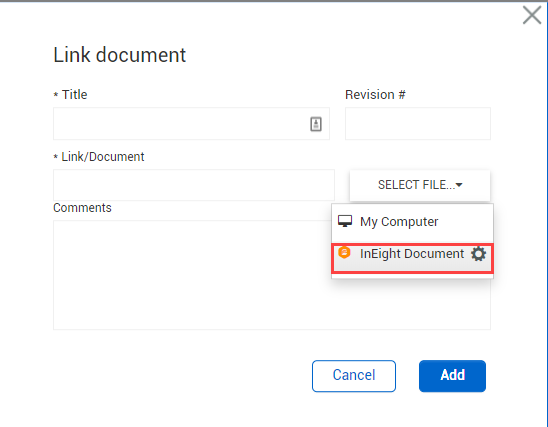548x427 pixels.
Task: Focus the Title input field
Action: [191, 124]
